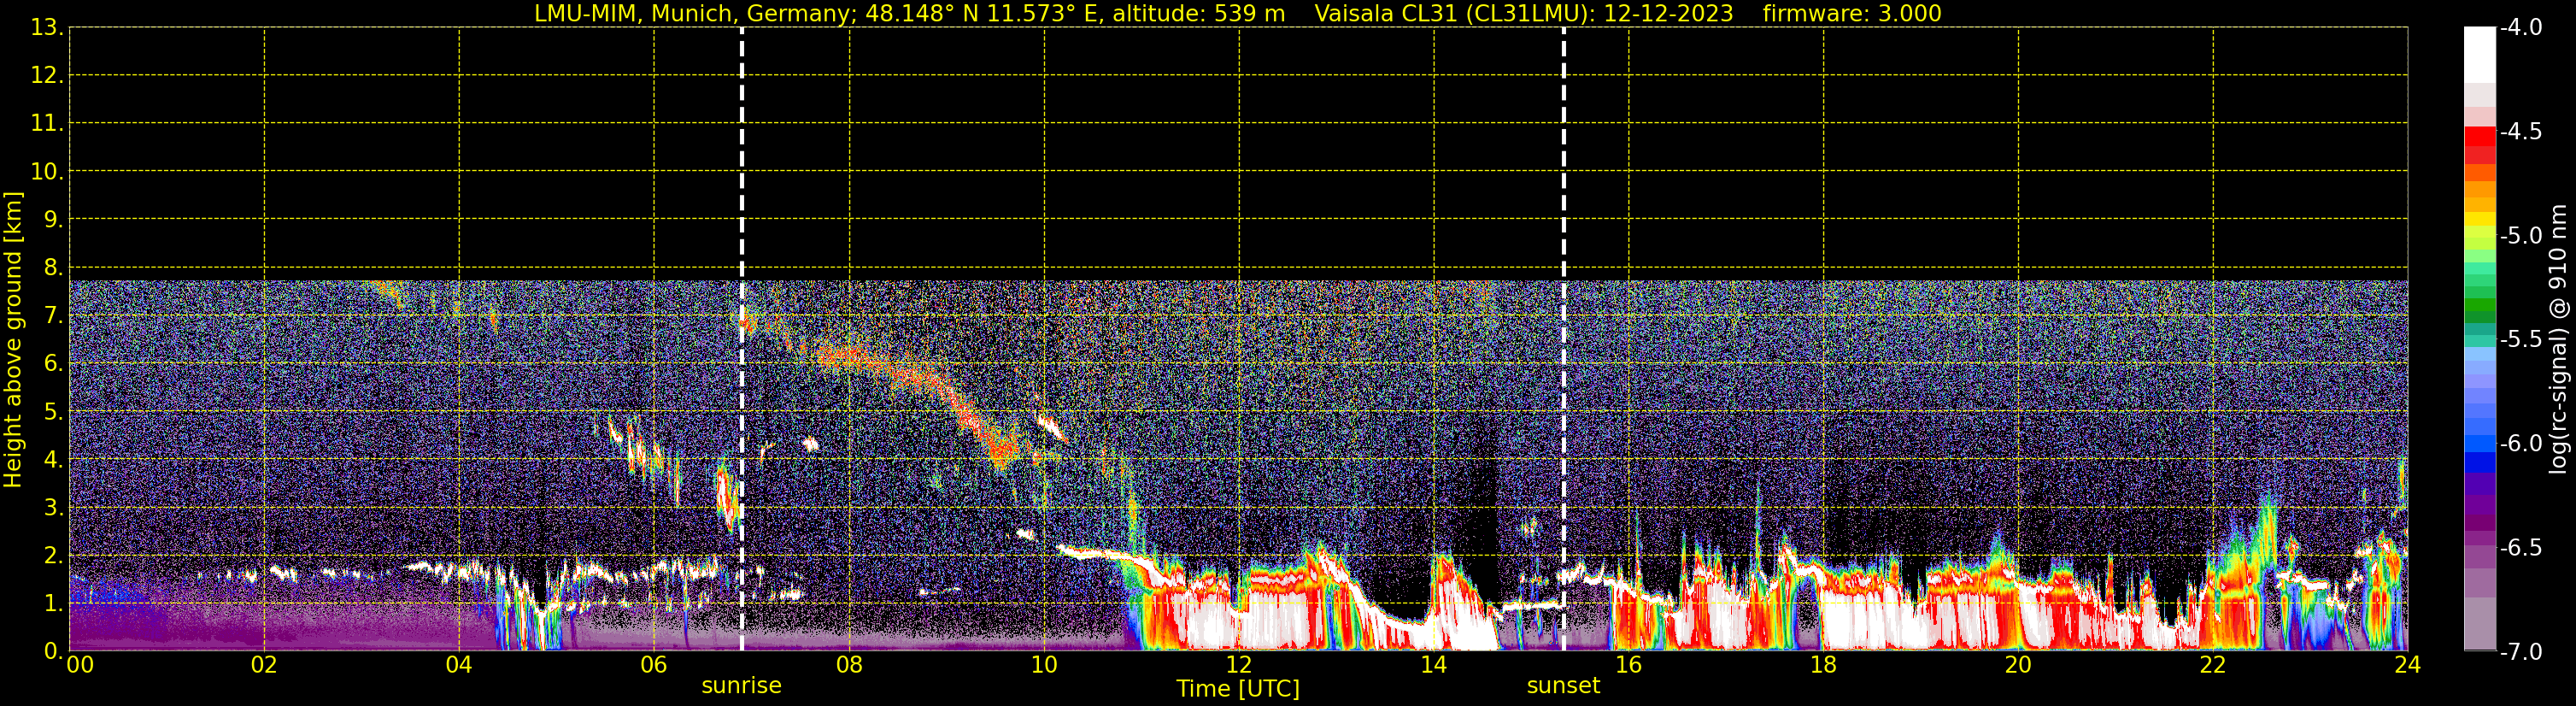This screenshot has height=706, width=2576.
Task: Click the '24' time axis tick label
Action: pos(2408,665)
